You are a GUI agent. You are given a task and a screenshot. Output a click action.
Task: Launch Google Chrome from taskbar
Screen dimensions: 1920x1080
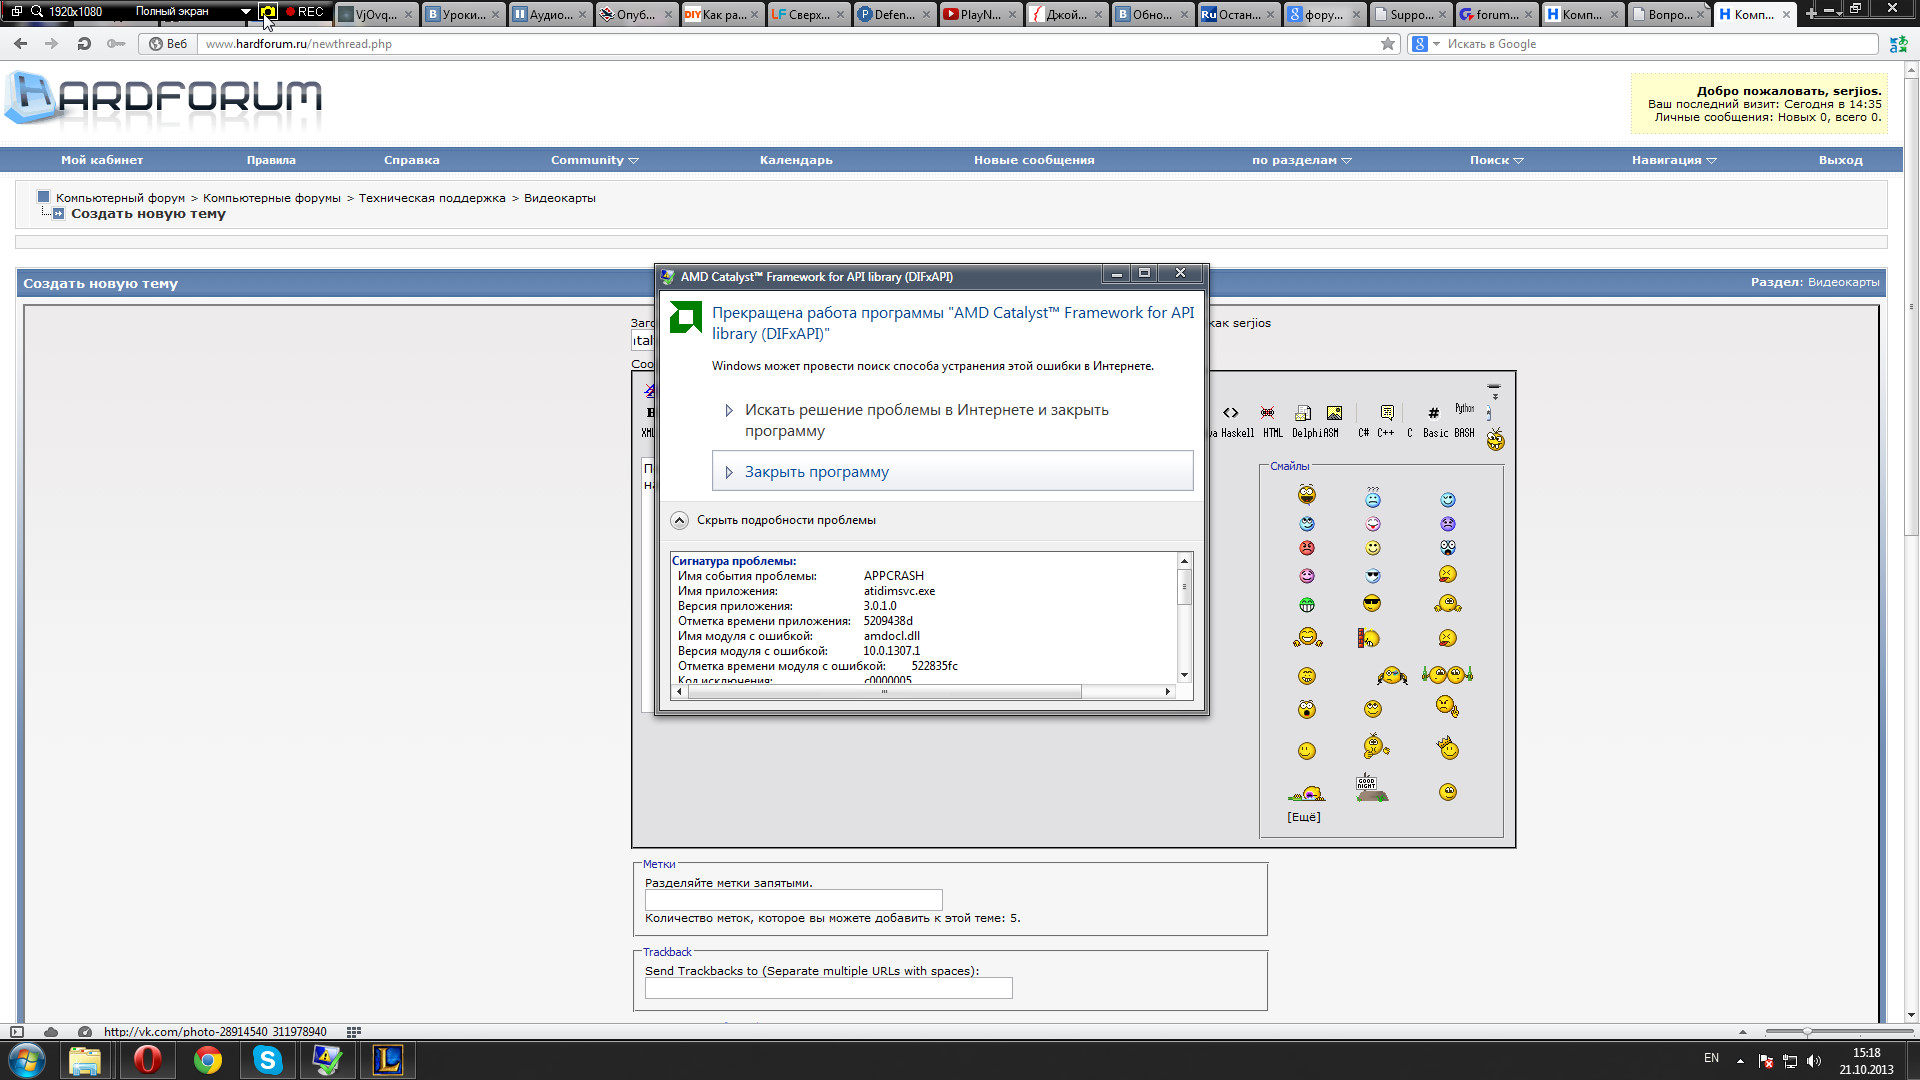pyautogui.click(x=208, y=1060)
